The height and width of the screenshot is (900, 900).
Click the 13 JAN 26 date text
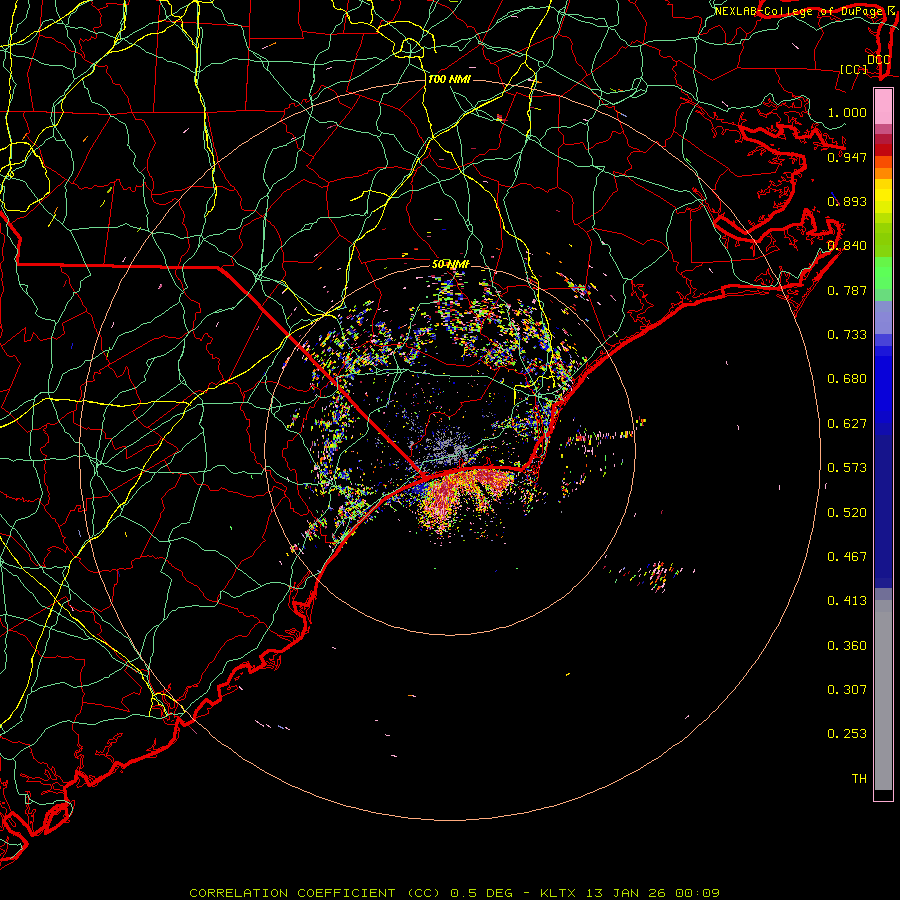coord(627,893)
